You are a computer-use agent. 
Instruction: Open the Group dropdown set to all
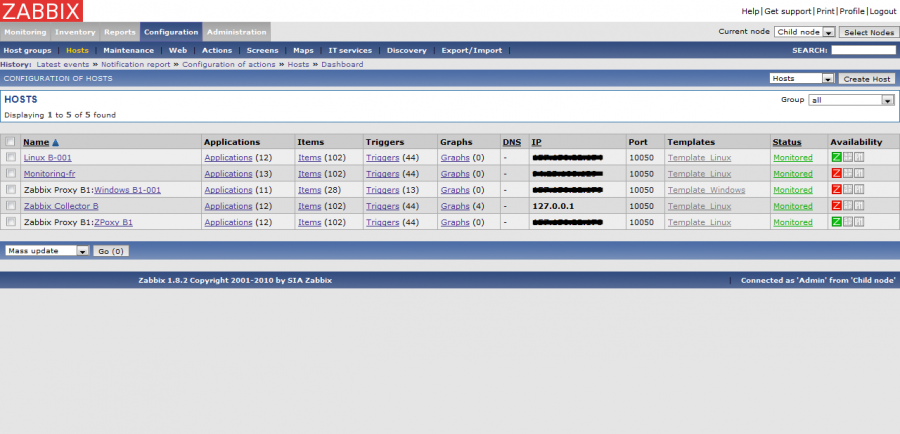pyautogui.click(x=852, y=100)
